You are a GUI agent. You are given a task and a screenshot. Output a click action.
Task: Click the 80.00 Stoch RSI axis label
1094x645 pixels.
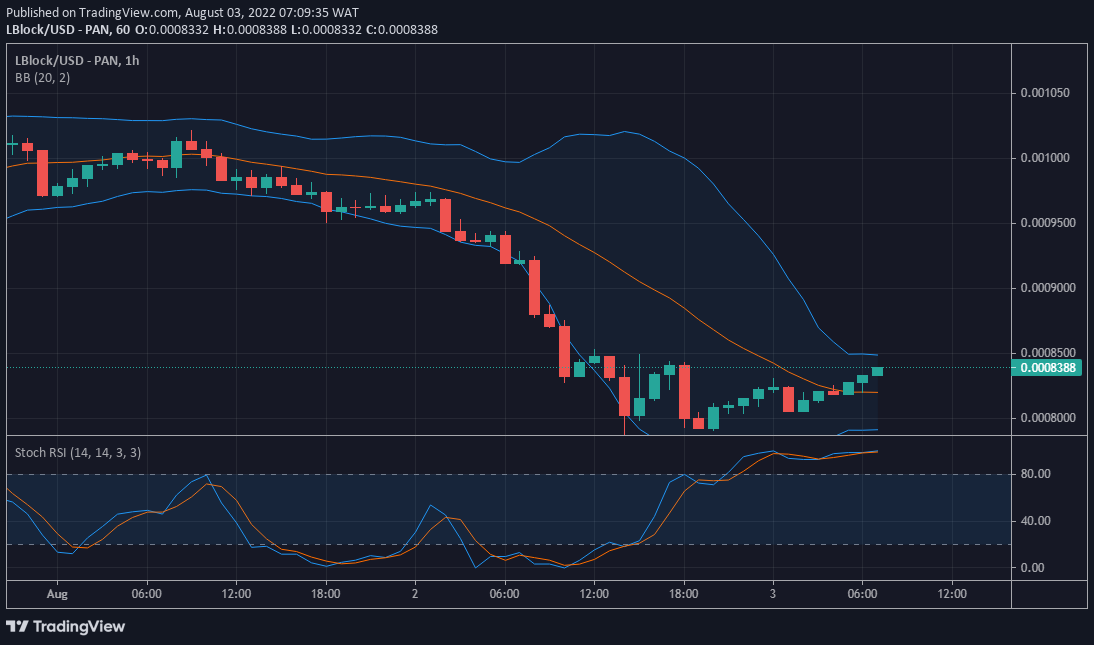pyautogui.click(x=1035, y=474)
